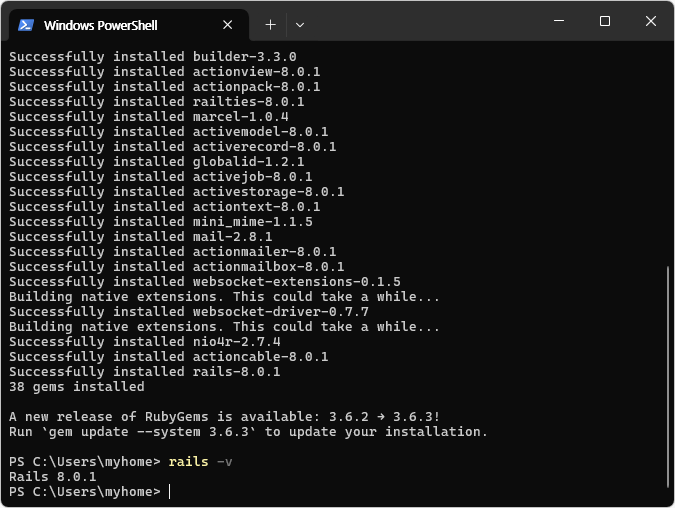Click the scrollbar track above the thumb

(x=668, y=150)
